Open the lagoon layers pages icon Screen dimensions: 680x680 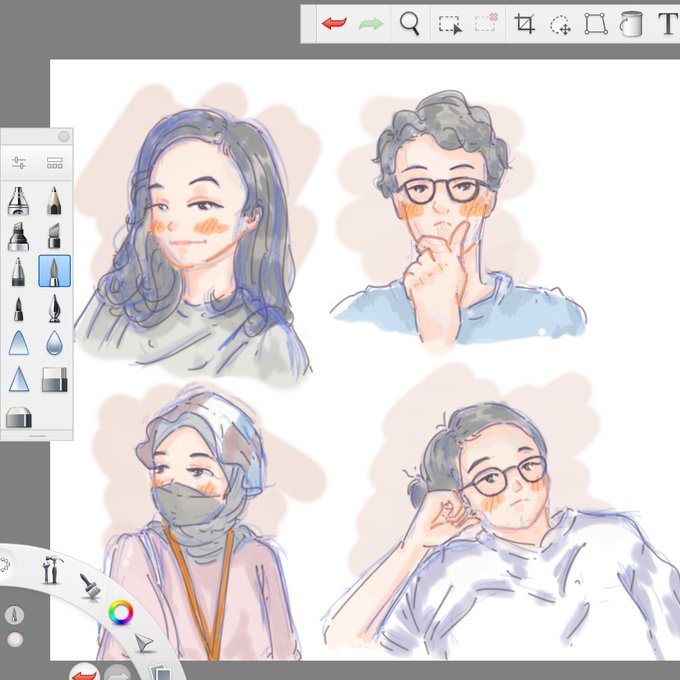[x=161, y=673]
